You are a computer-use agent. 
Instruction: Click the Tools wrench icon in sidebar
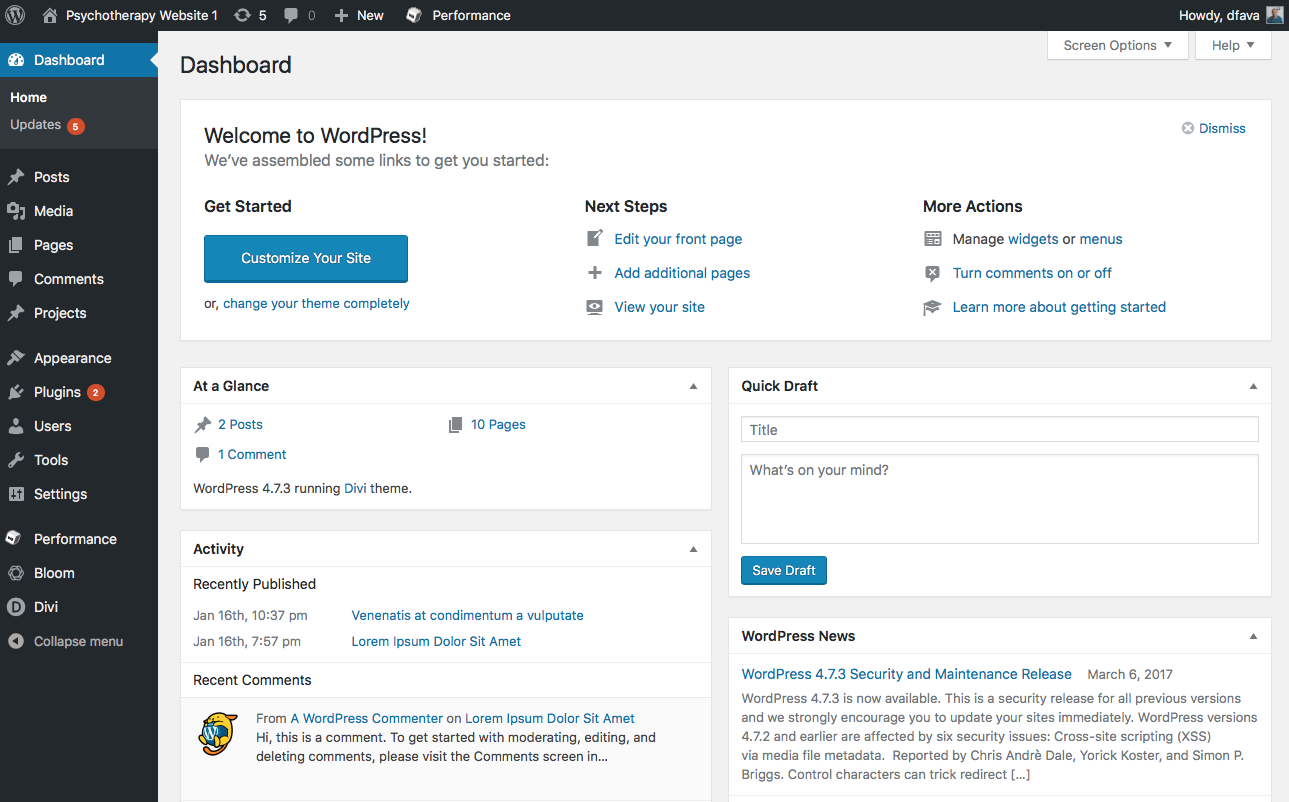point(16,460)
